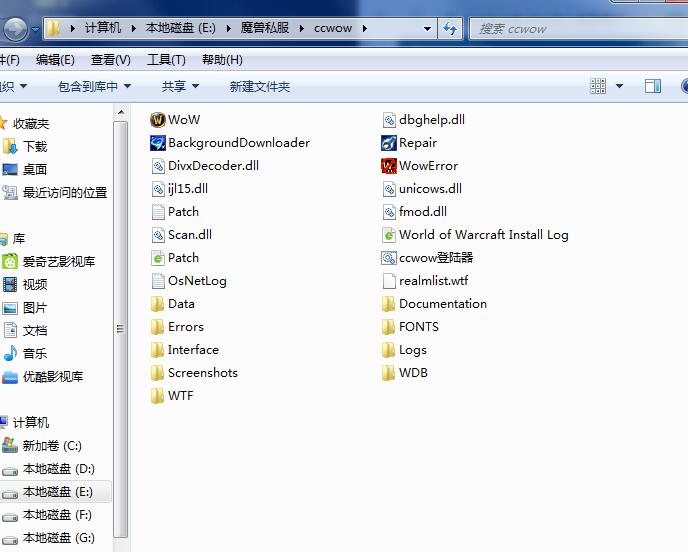Image resolution: width=688 pixels, height=552 pixels.
Task: Open the WoW application icon
Action: coord(158,119)
